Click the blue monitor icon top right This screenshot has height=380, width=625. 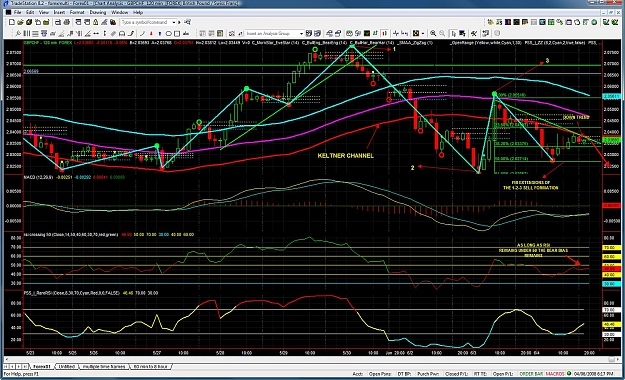point(542,22)
